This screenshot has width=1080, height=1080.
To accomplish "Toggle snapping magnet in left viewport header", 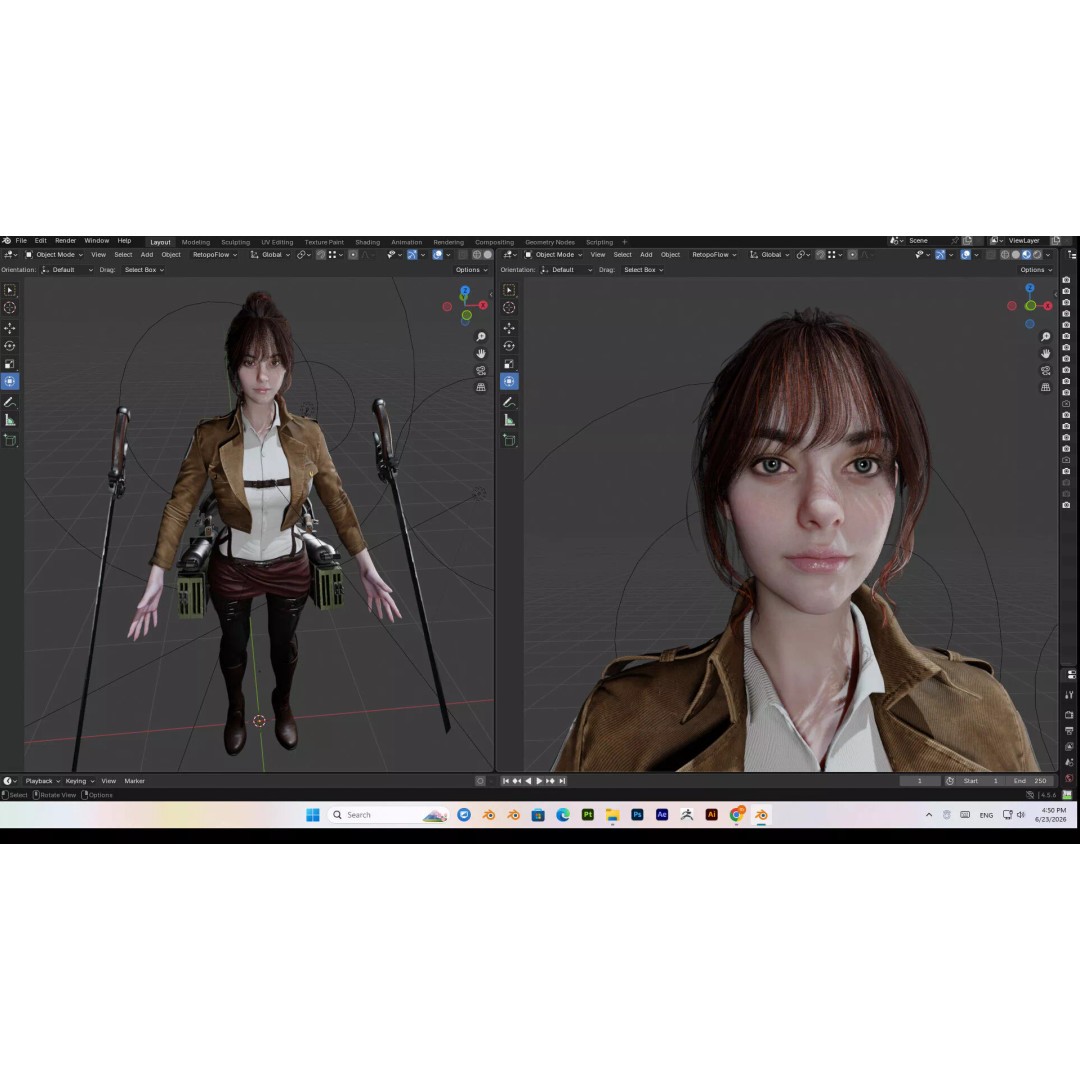I will tap(320, 255).
